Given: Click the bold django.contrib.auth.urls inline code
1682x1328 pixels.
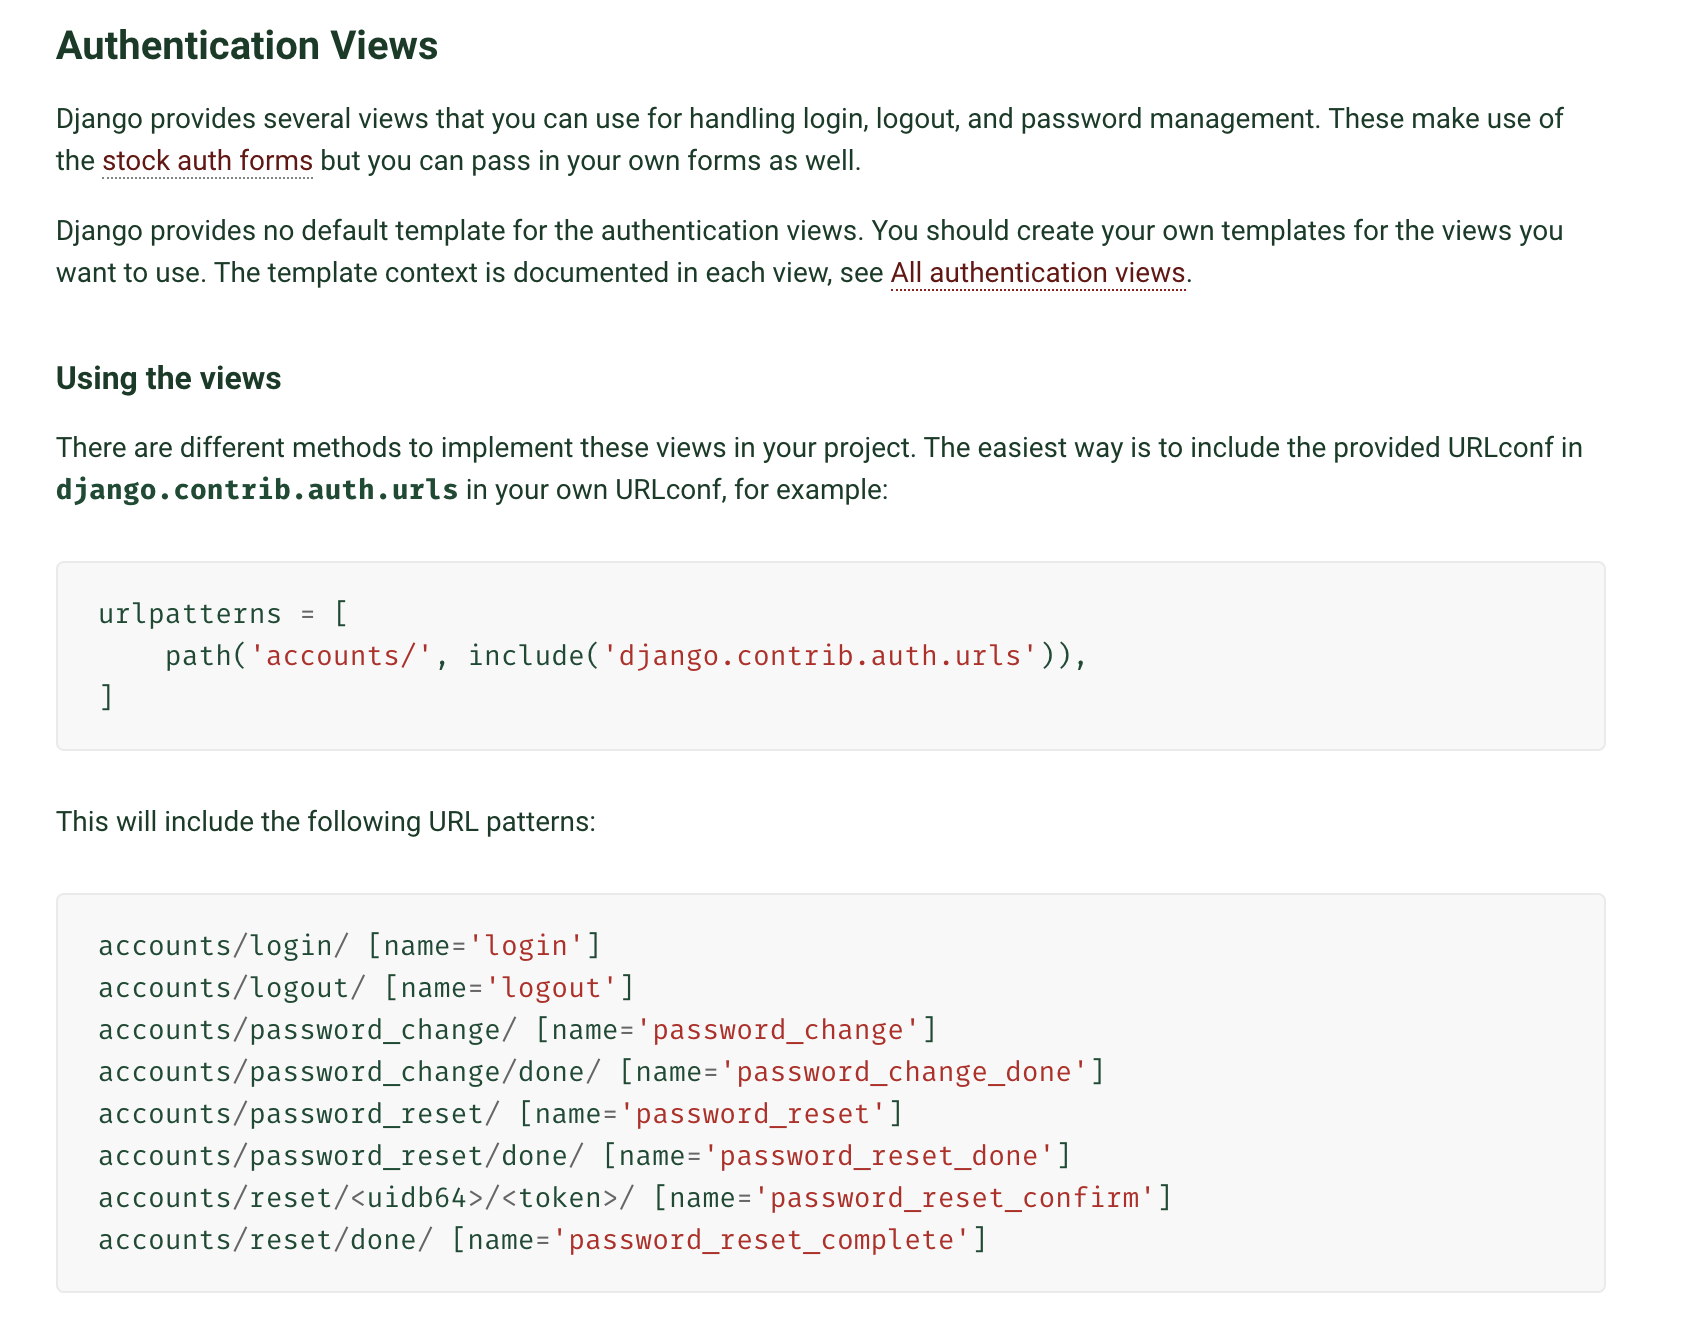Looking at the screenshot, I should click(257, 490).
